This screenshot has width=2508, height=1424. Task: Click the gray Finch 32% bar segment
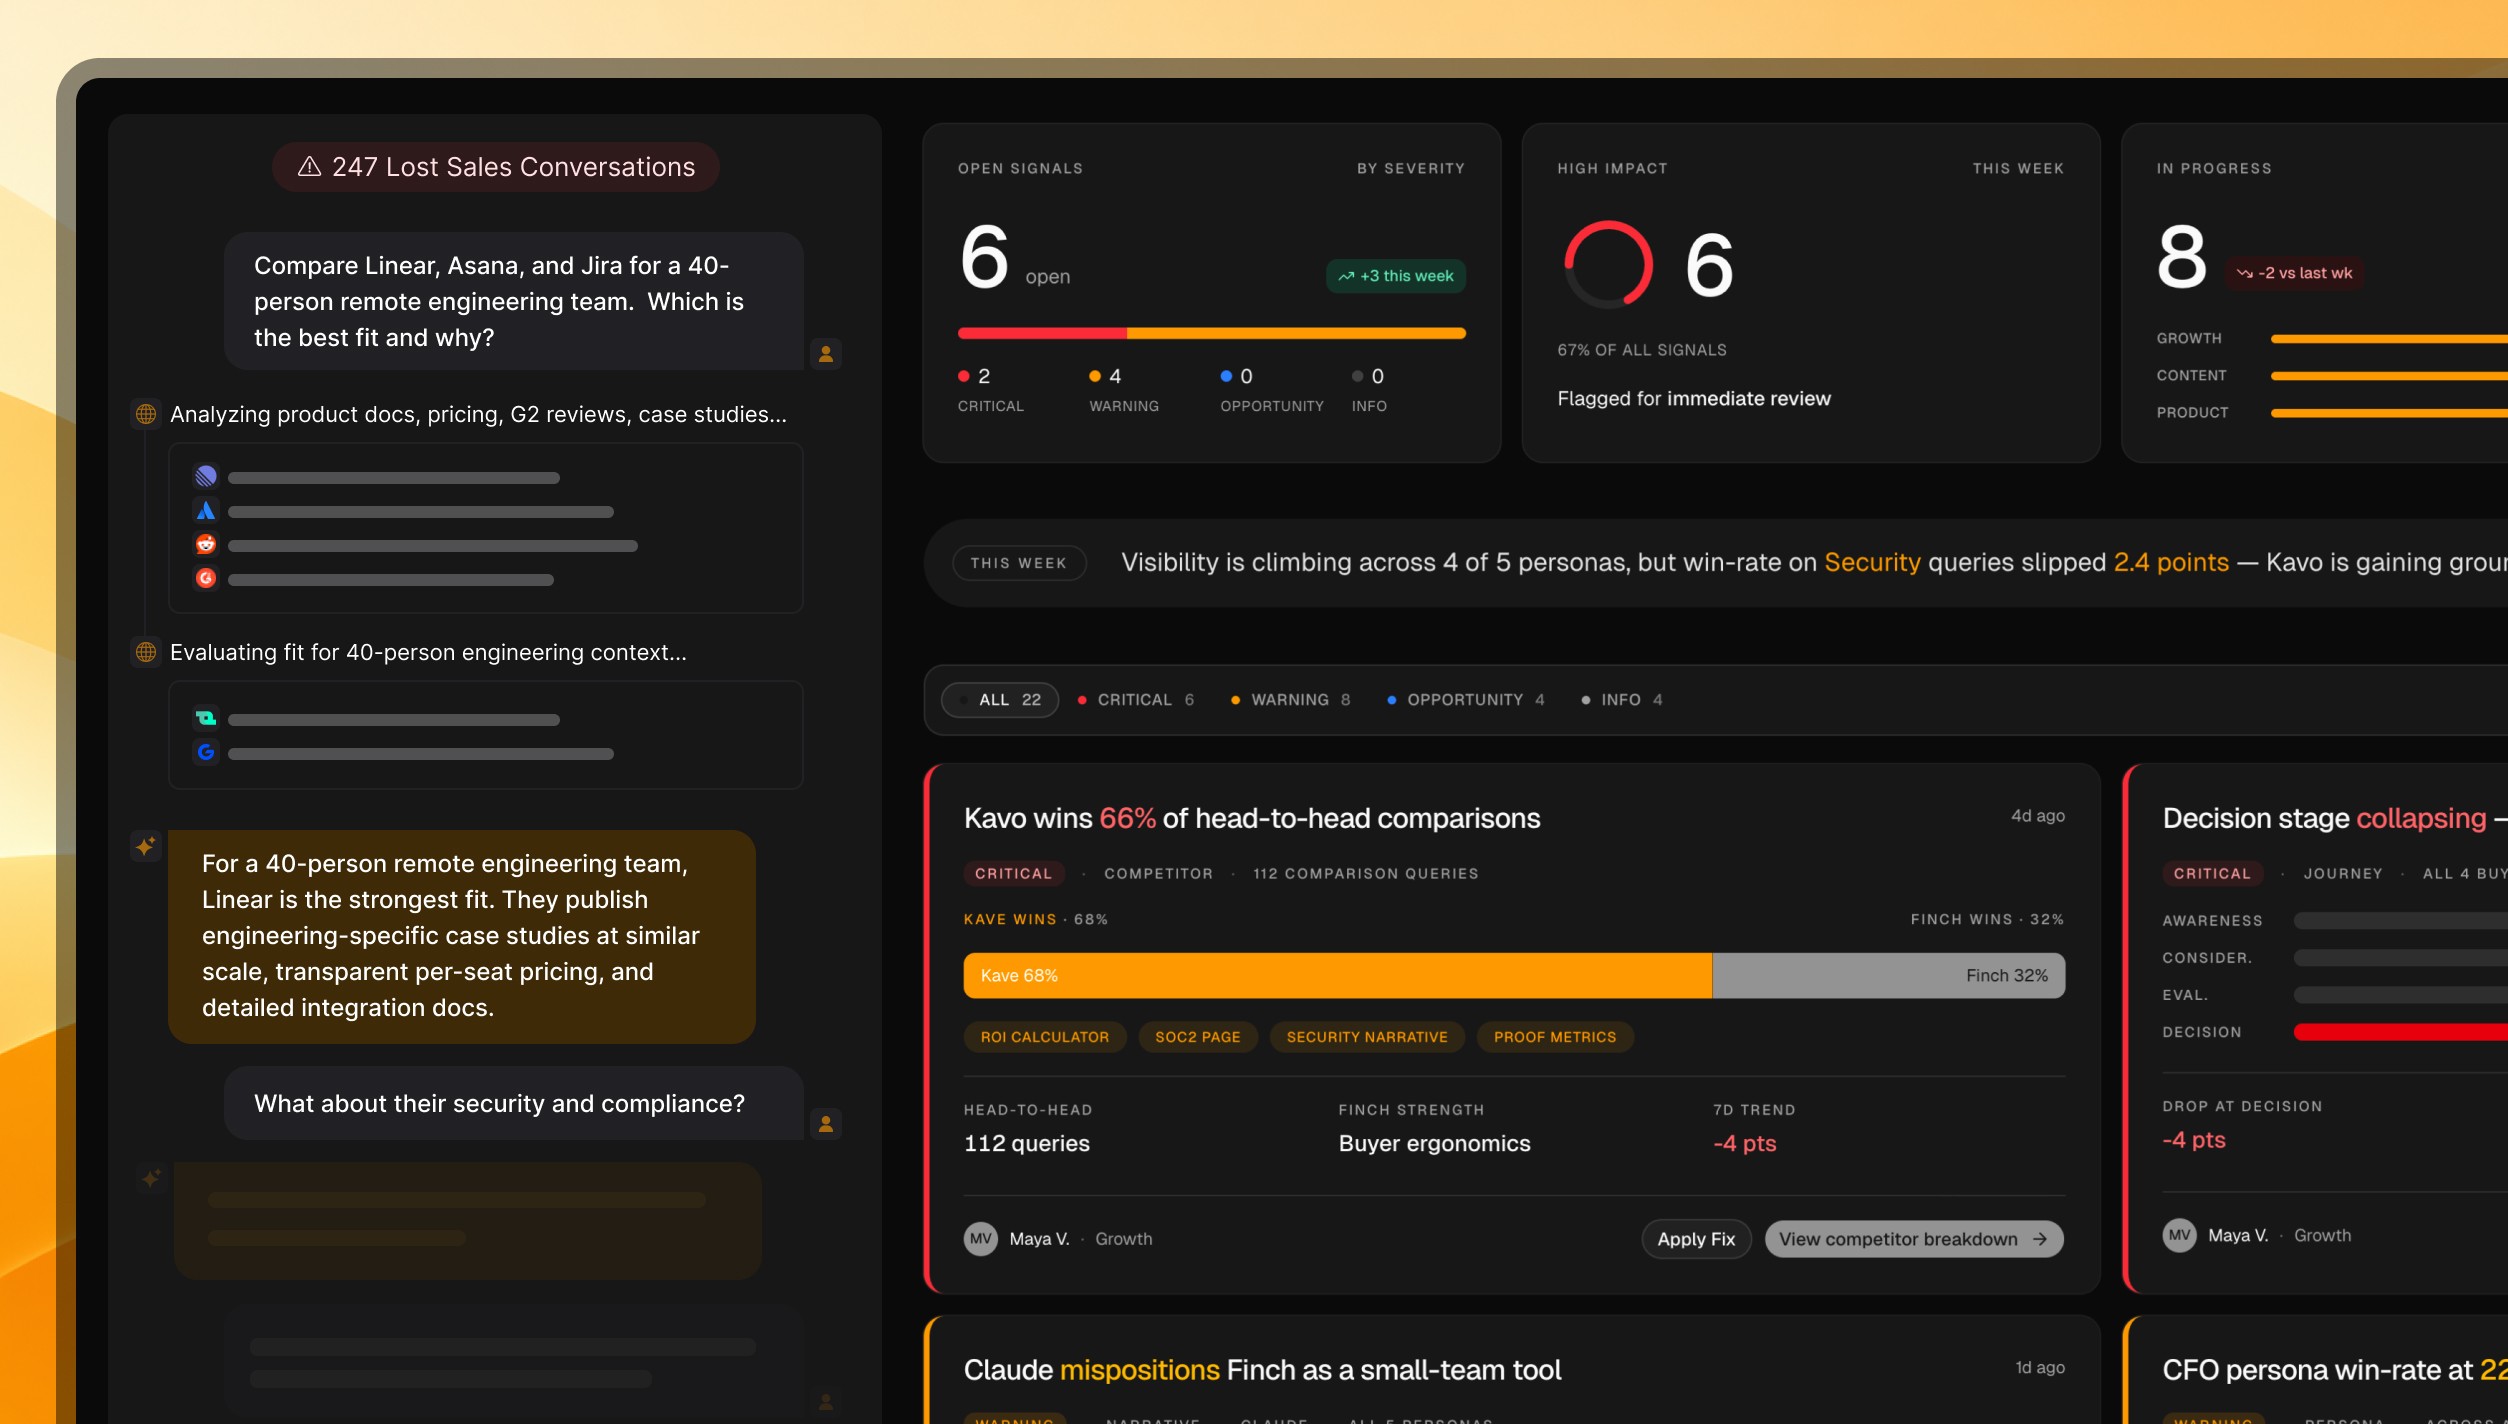pyautogui.click(x=1889, y=975)
